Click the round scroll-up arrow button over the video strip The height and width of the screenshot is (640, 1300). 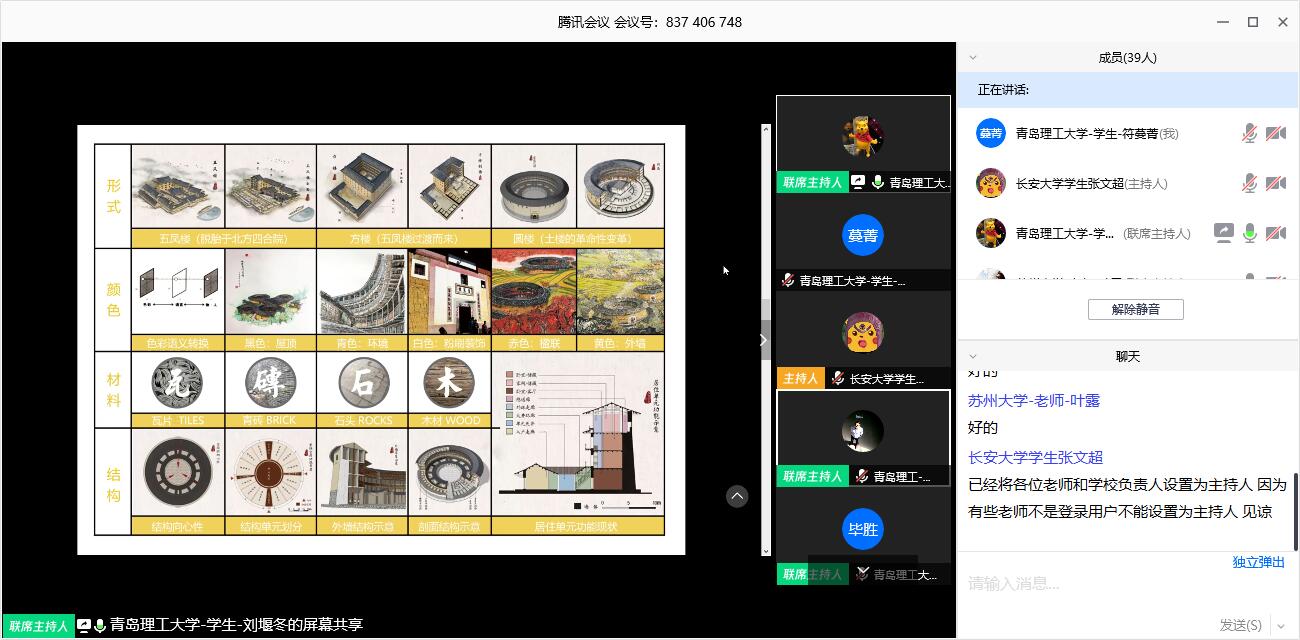(737, 496)
